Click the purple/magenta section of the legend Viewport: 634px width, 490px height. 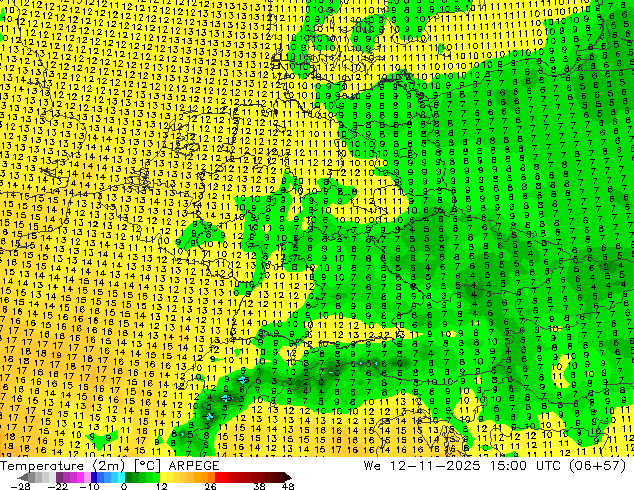pos(73,477)
